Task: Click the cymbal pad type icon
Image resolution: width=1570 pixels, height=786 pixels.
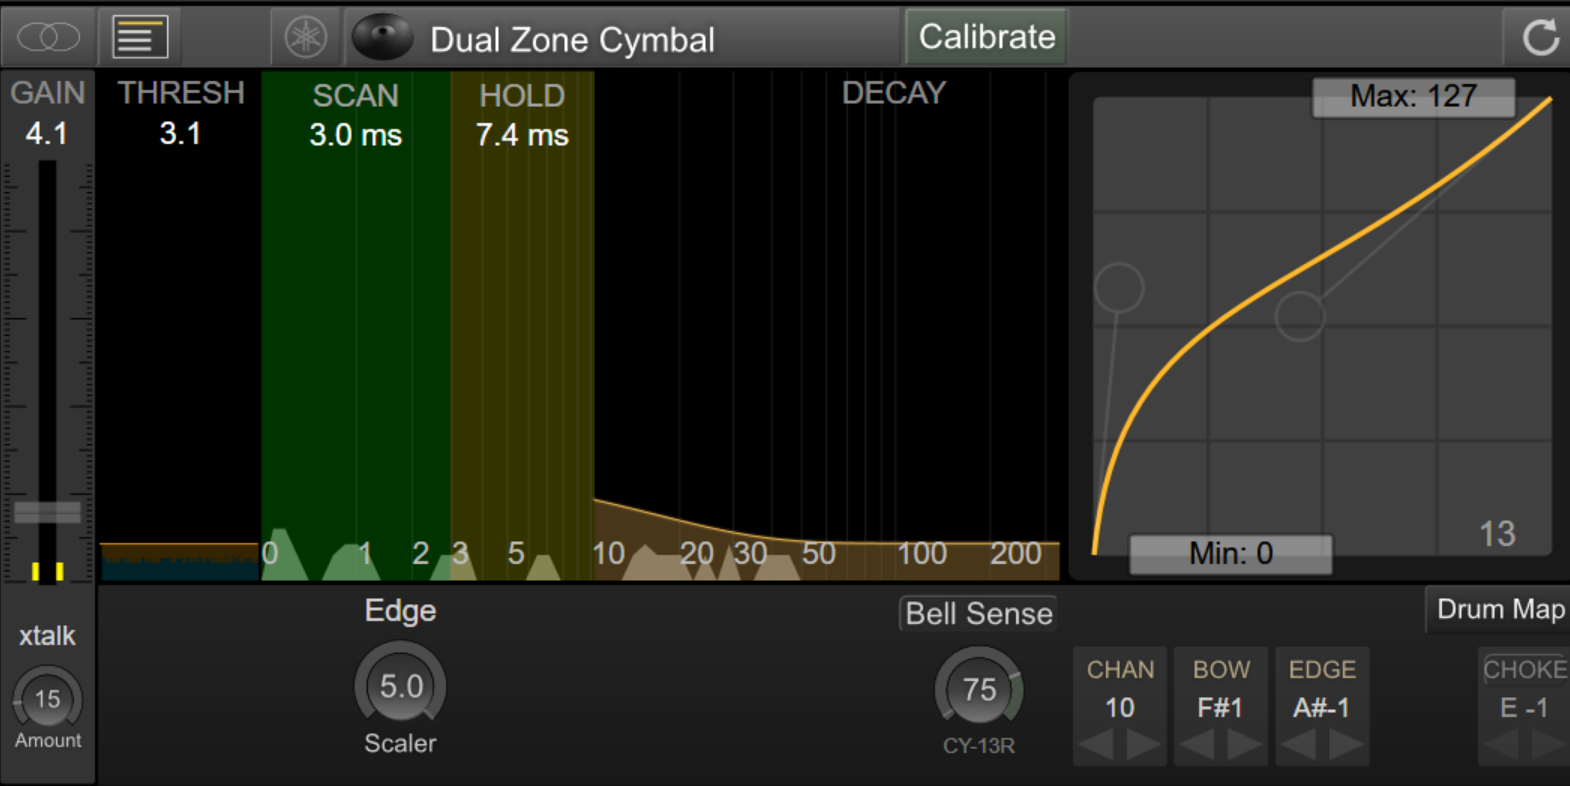Action: click(382, 38)
